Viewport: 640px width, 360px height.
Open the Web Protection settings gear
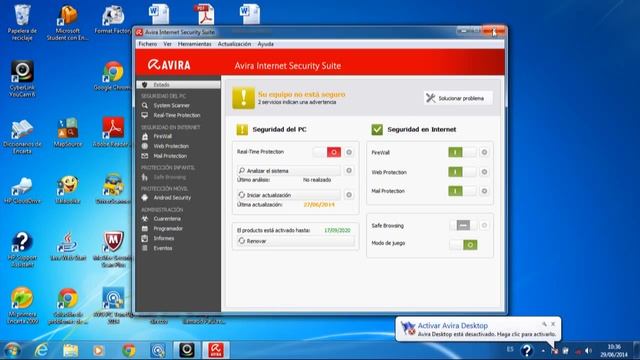484,172
